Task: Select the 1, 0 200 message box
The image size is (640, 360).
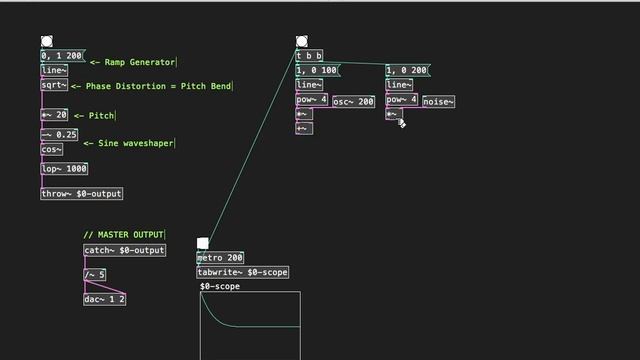Action: pyautogui.click(x=407, y=70)
